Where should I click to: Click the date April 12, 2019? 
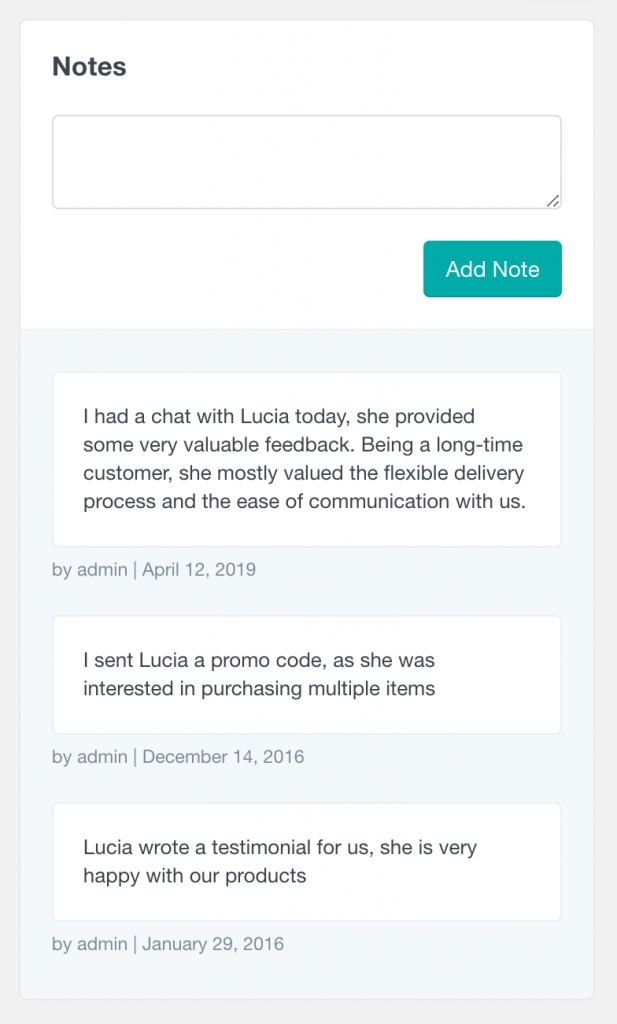[x=199, y=569]
